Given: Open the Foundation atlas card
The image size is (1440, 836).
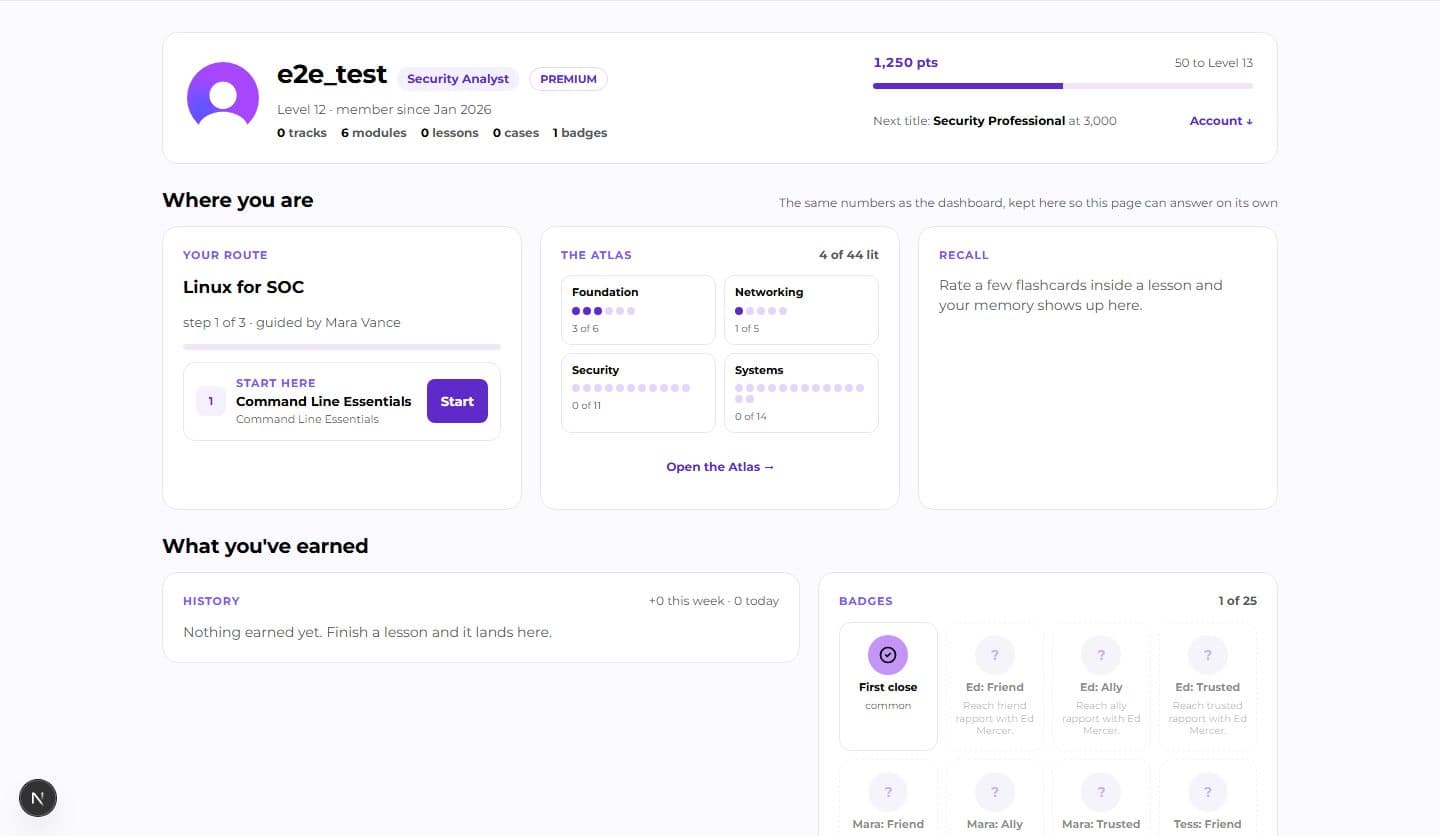Looking at the screenshot, I should coord(638,310).
